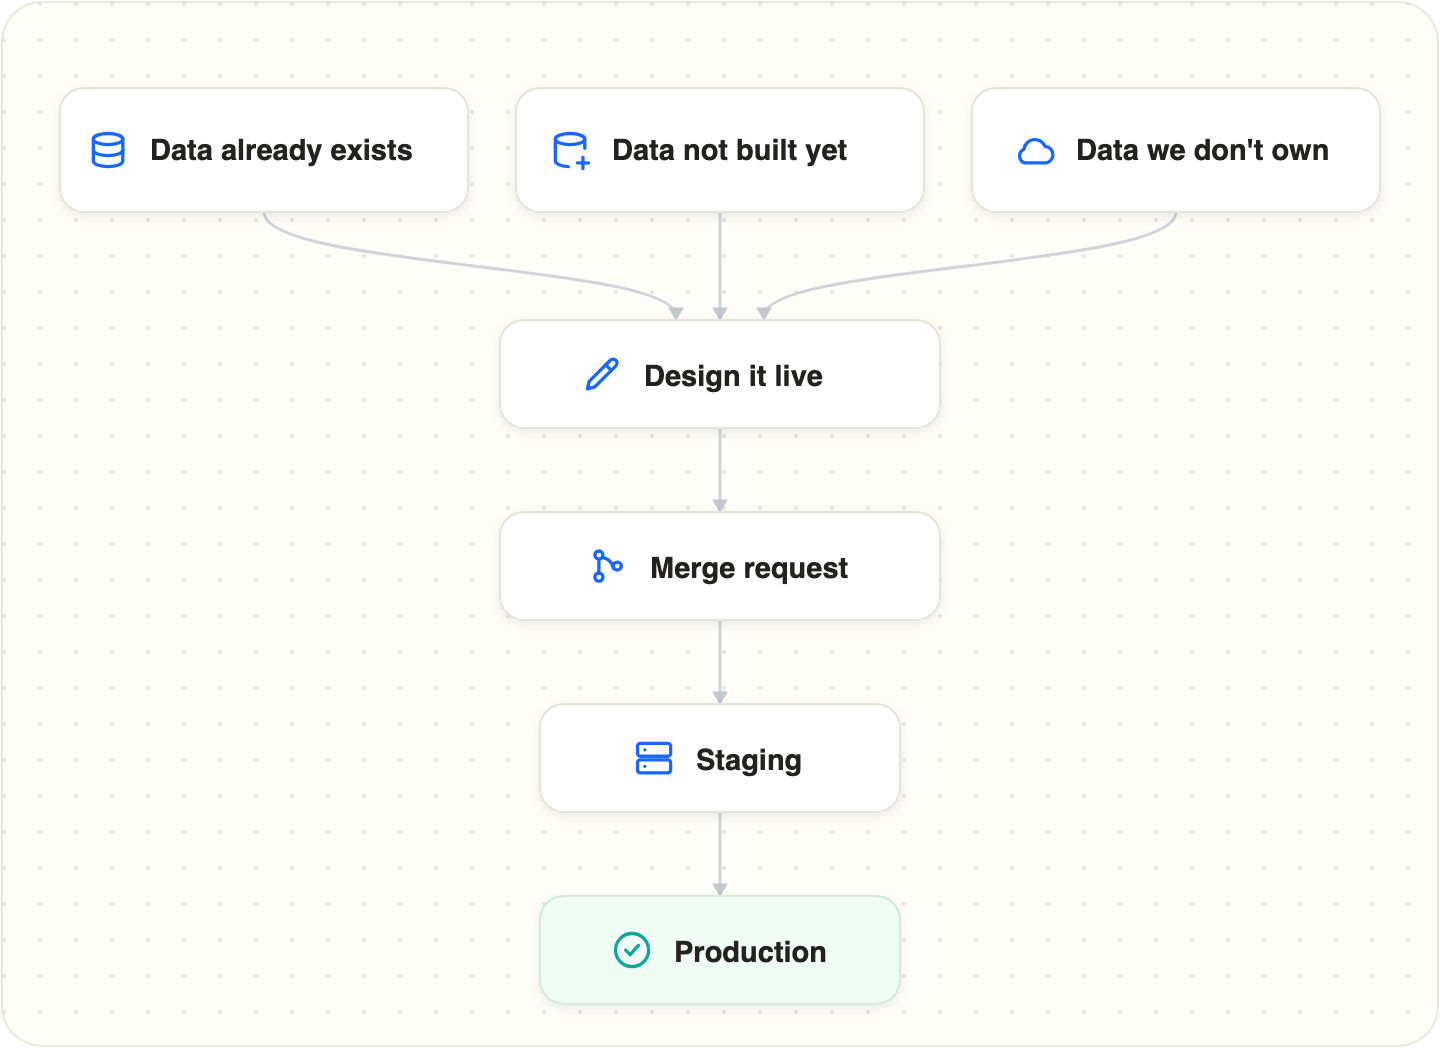Select the "Data we don't own" label
1440x1048 pixels.
click(x=1202, y=150)
